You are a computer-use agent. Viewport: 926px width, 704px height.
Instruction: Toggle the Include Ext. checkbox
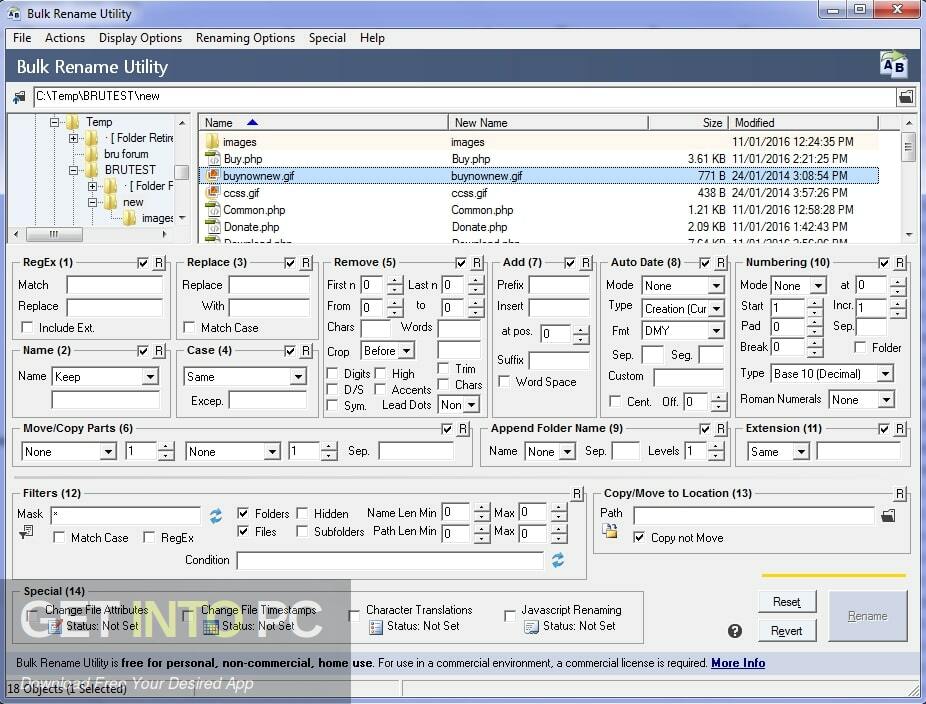tap(27, 327)
